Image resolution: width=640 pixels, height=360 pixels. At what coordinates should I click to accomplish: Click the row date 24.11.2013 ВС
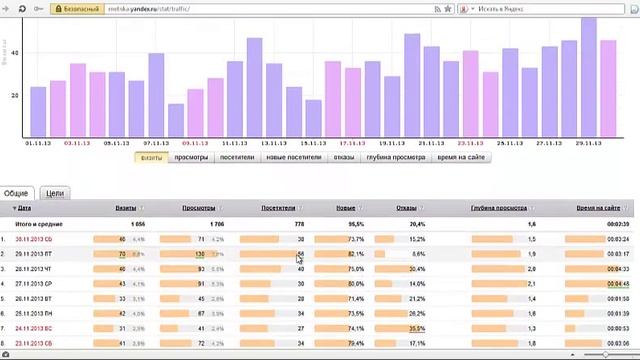[33, 329]
